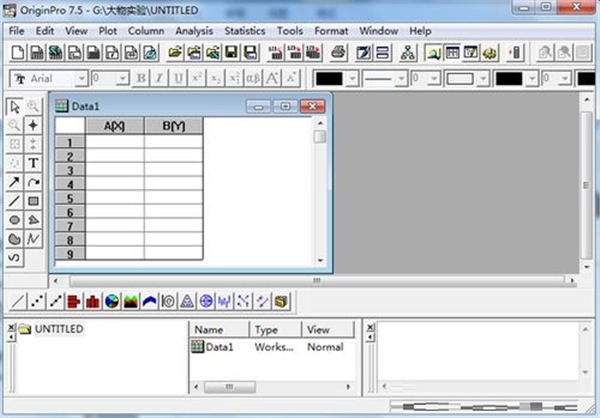Click the Name column header
The image size is (600, 418).
coord(219,330)
